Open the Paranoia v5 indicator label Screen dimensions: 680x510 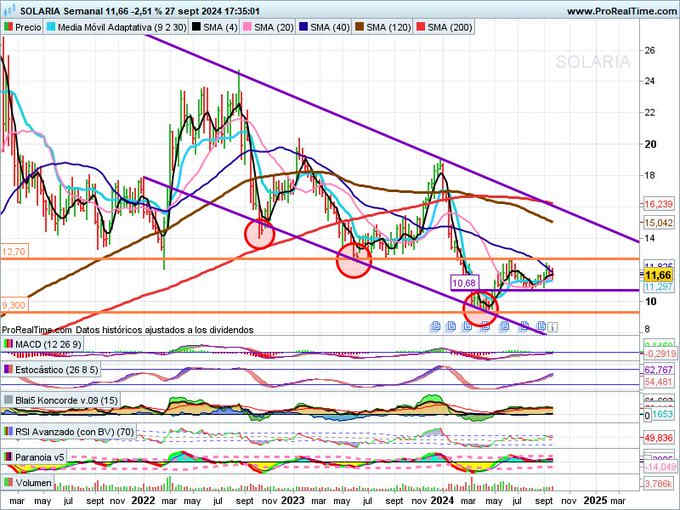pos(34,457)
